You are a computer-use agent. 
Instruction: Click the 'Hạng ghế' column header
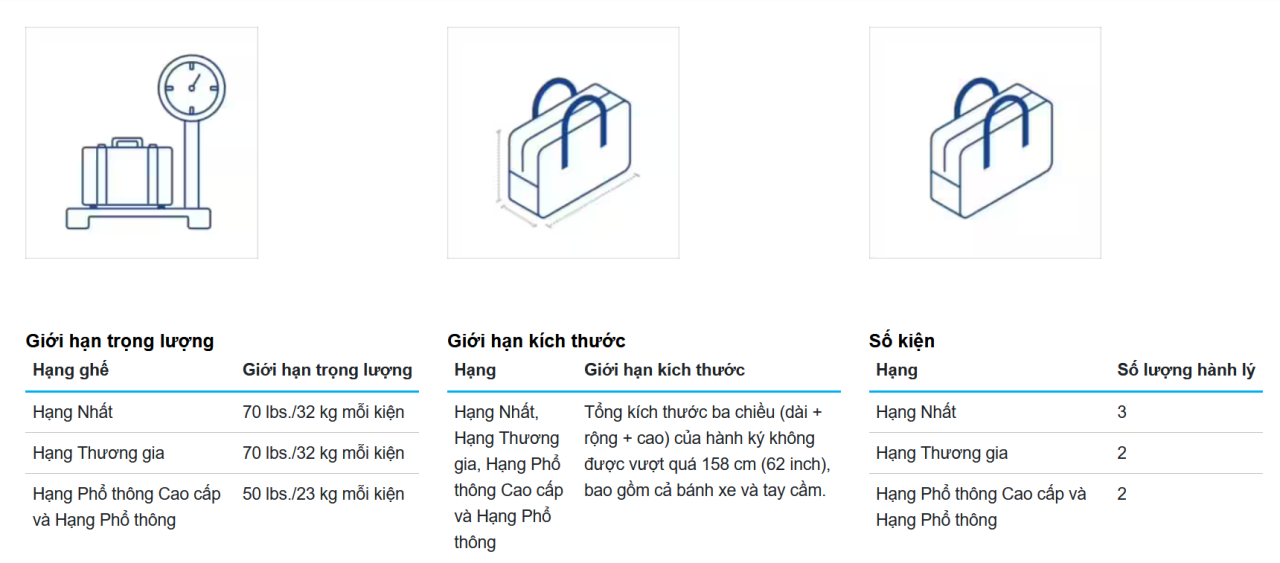[x=71, y=370]
